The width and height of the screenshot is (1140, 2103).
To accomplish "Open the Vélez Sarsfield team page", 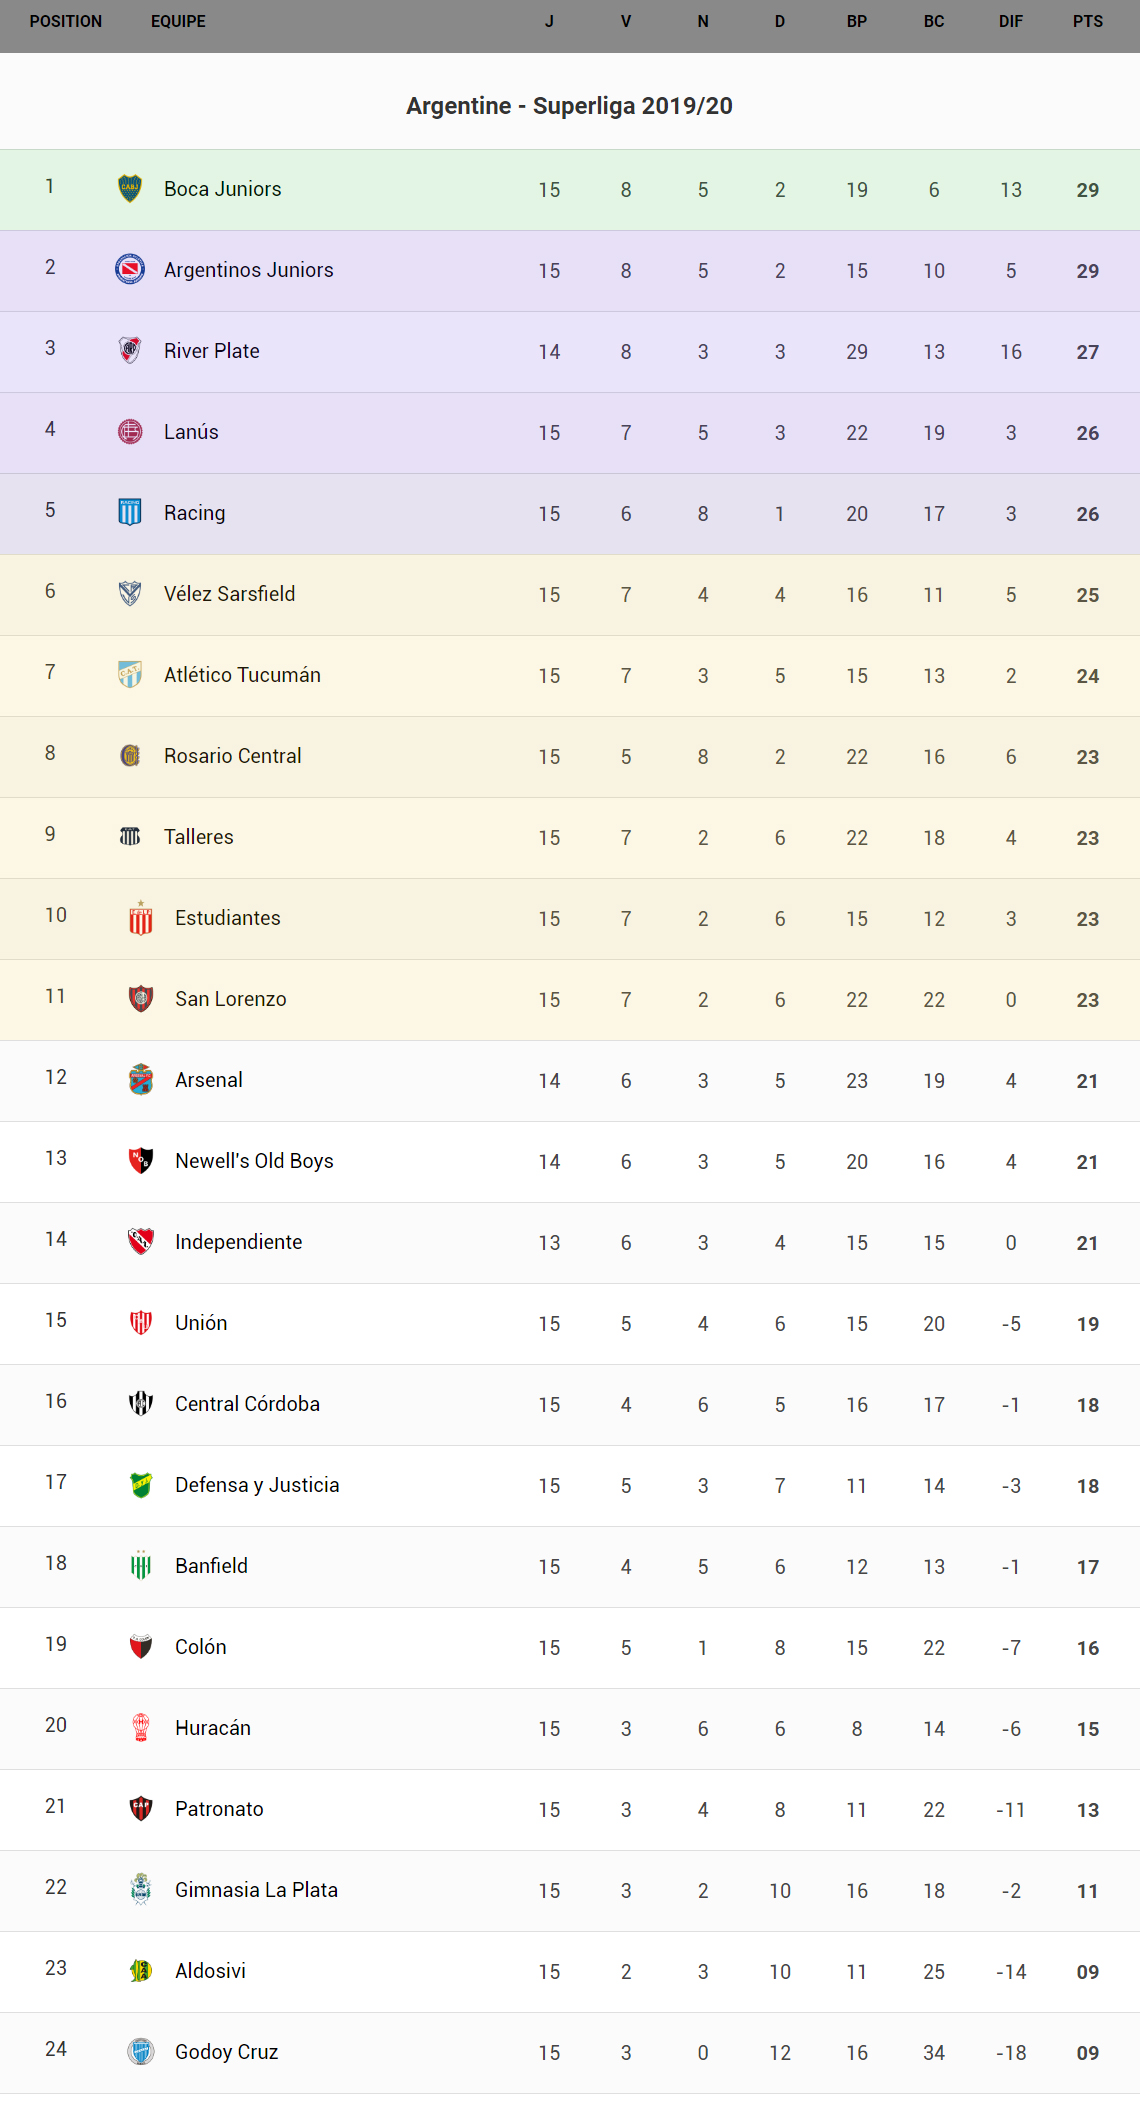I will point(229,594).
